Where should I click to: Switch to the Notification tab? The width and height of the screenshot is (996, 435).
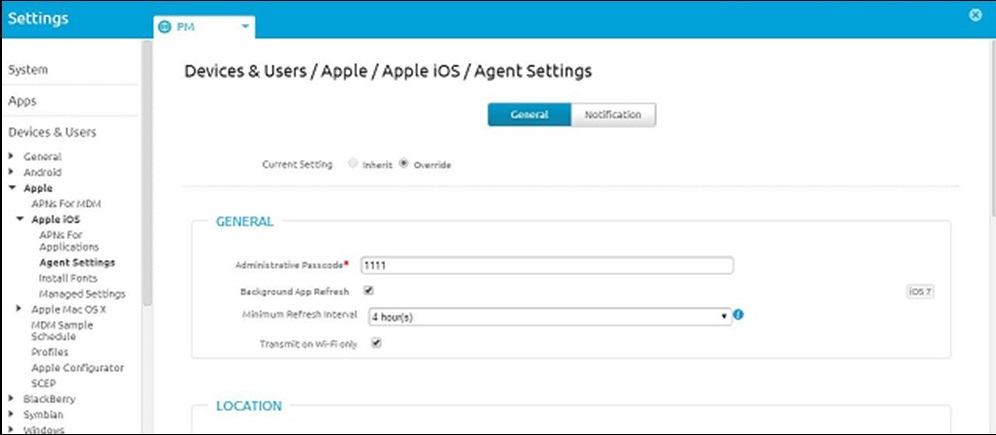pos(613,115)
